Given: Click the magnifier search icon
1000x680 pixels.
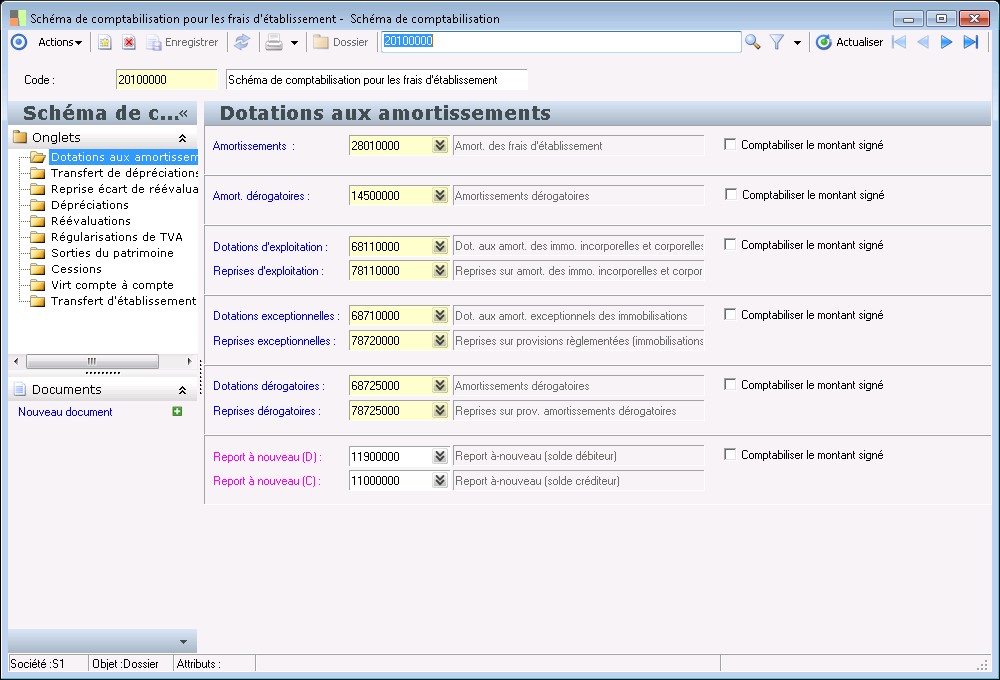Looking at the screenshot, I should click(x=753, y=42).
